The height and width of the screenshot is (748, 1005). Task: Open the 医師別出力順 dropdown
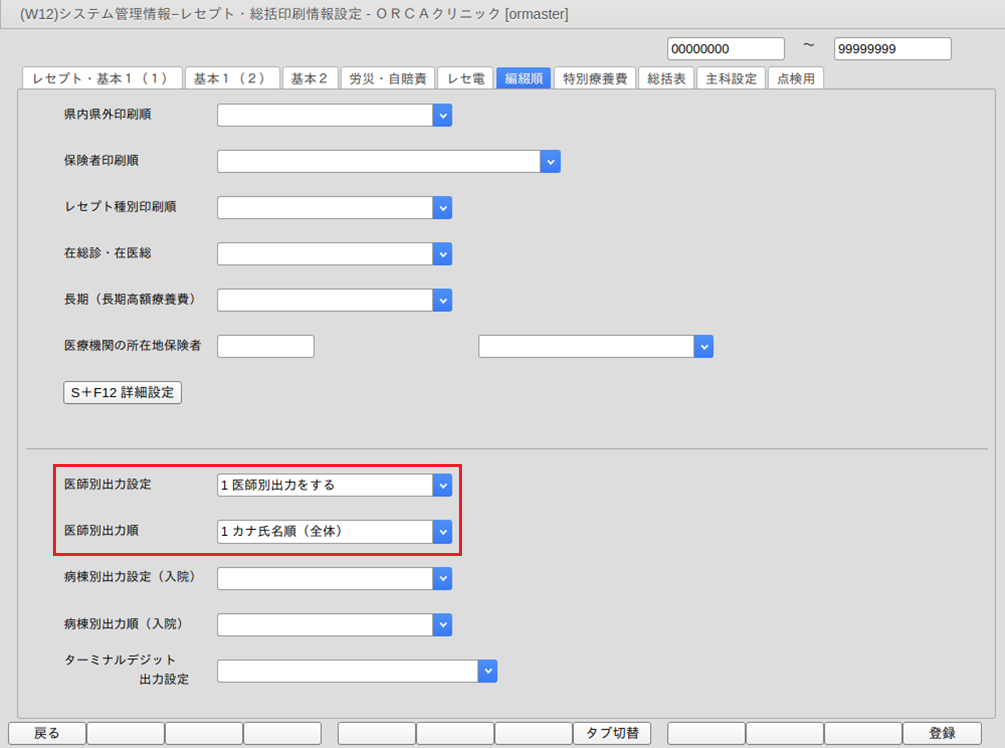pos(442,532)
